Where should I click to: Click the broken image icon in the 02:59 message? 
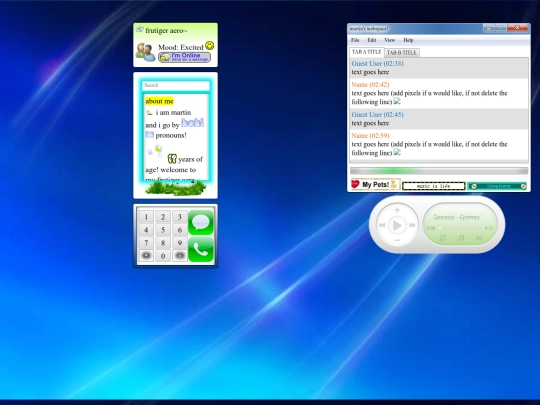[x=397, y=152]
